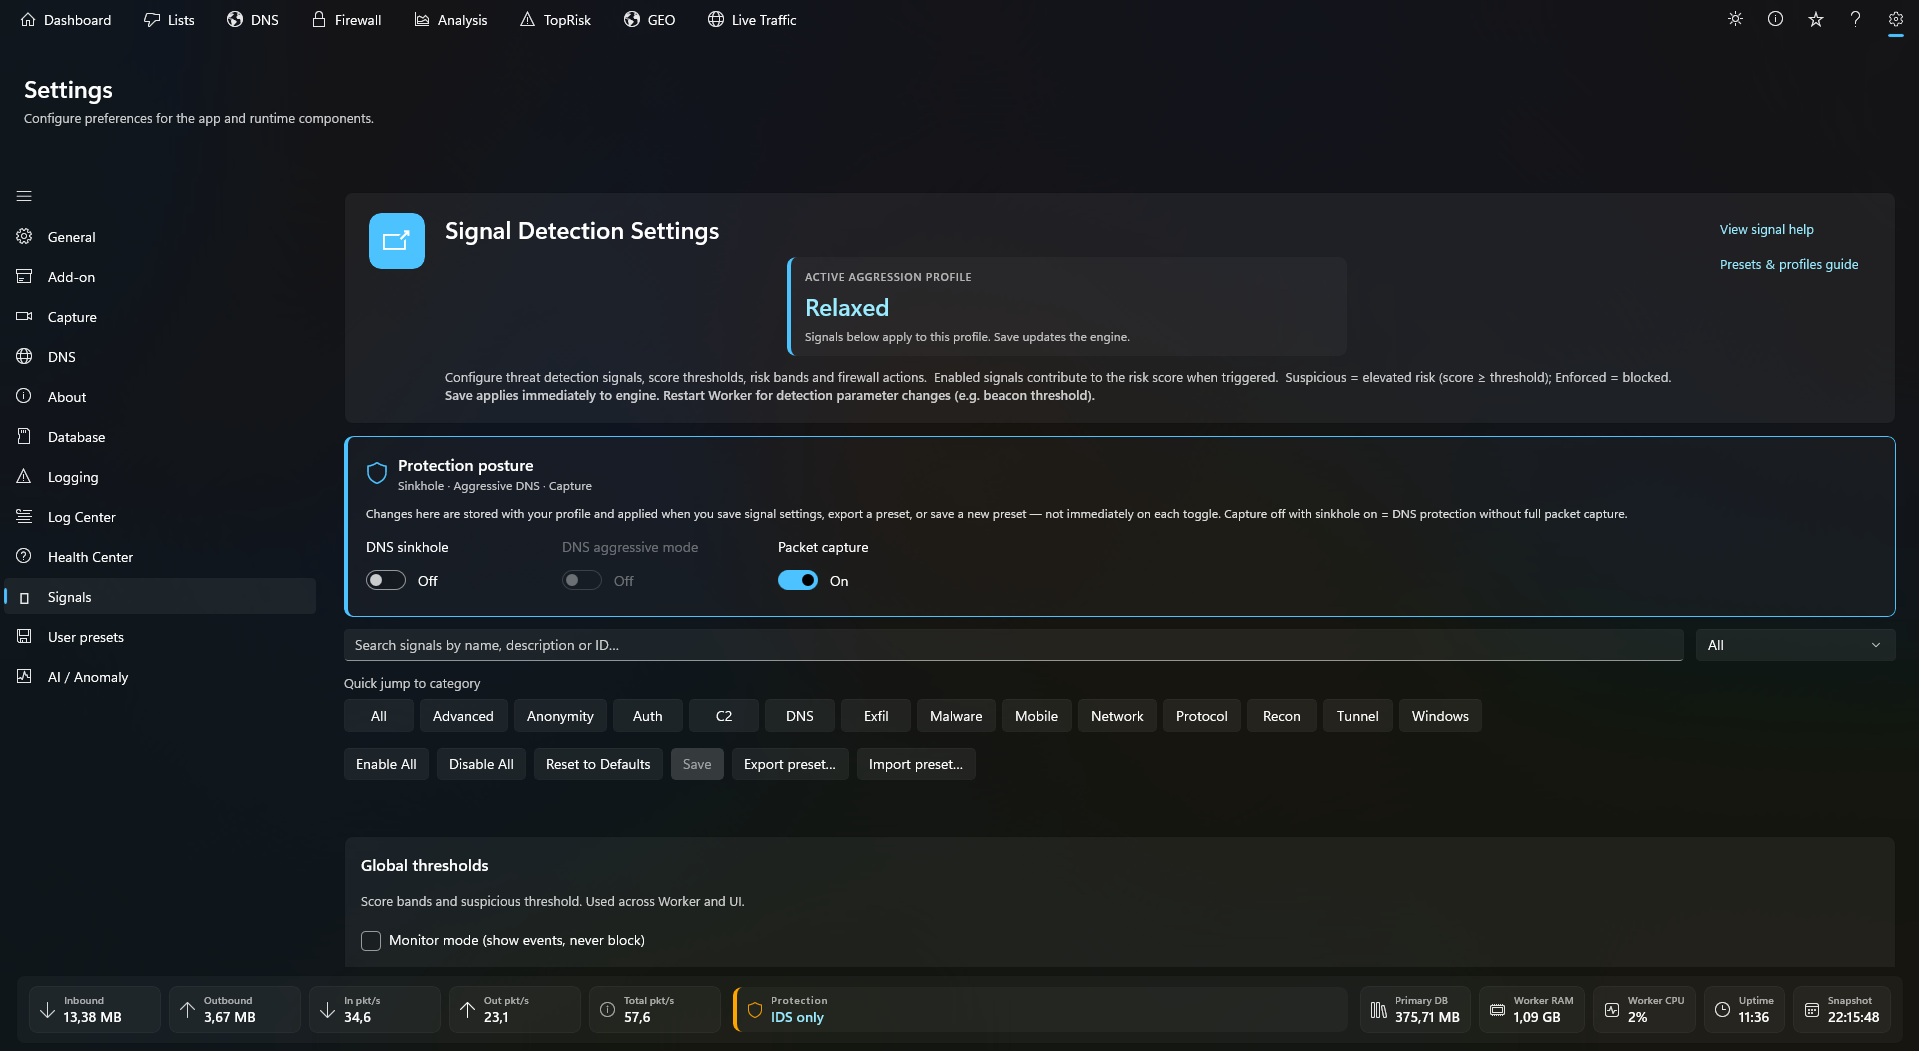
Task: Click the Database icon in sidebar
Action: click(x=24, y=437)
